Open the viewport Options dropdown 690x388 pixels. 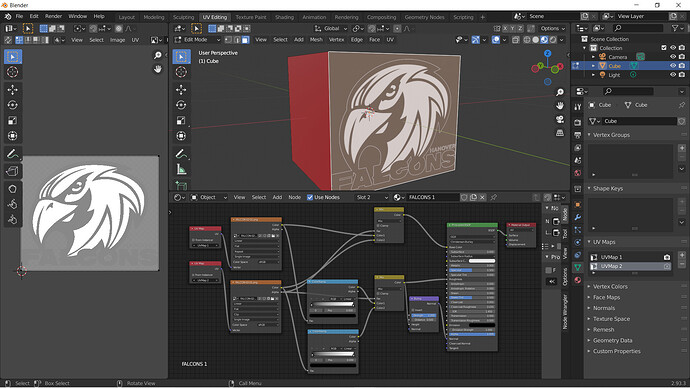(x=553, y=29)
